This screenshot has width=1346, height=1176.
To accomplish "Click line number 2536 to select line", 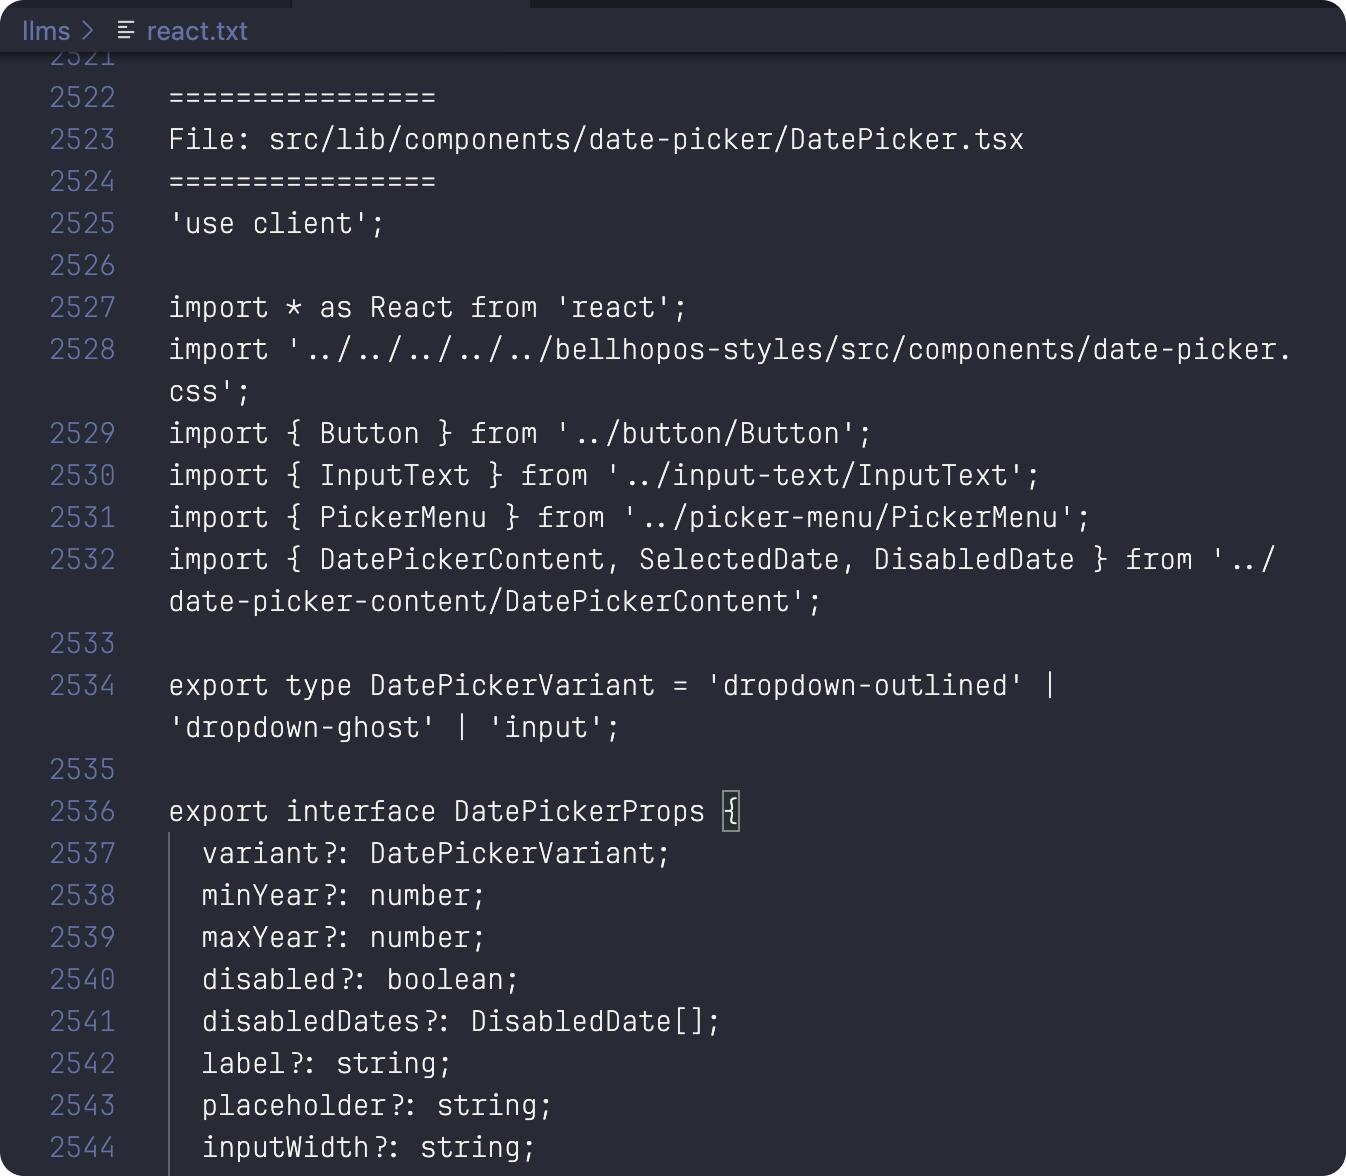I will click(x=83, y=811).
